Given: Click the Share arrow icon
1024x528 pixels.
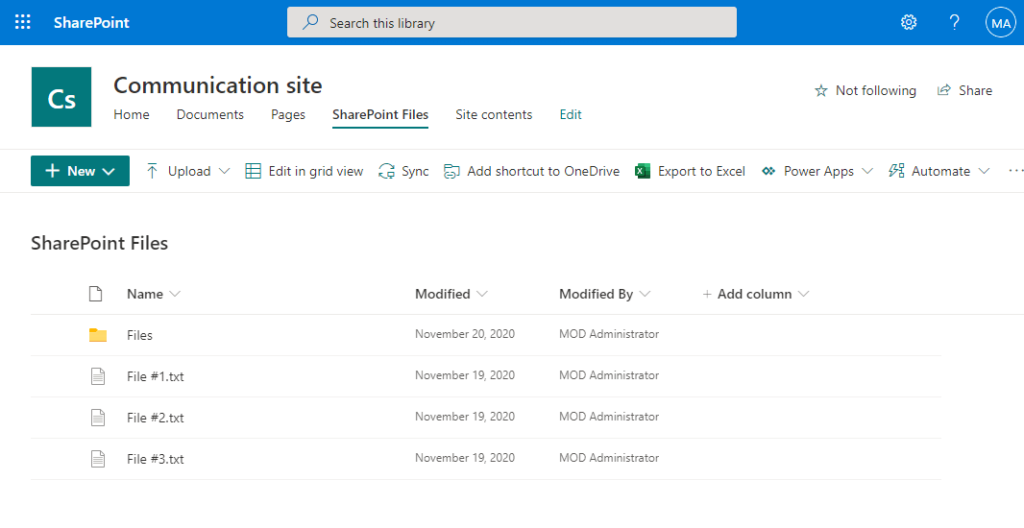Looking at the screenshot, I should click(944, 90).
